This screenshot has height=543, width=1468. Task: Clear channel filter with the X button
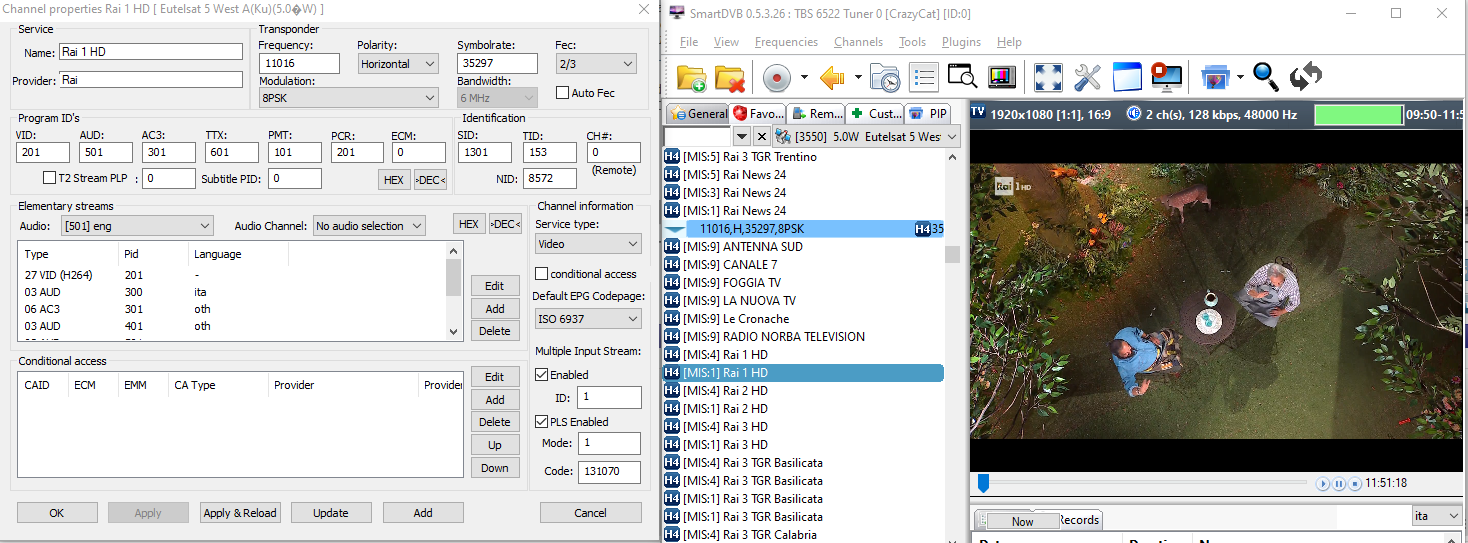(x=762, y=136)
